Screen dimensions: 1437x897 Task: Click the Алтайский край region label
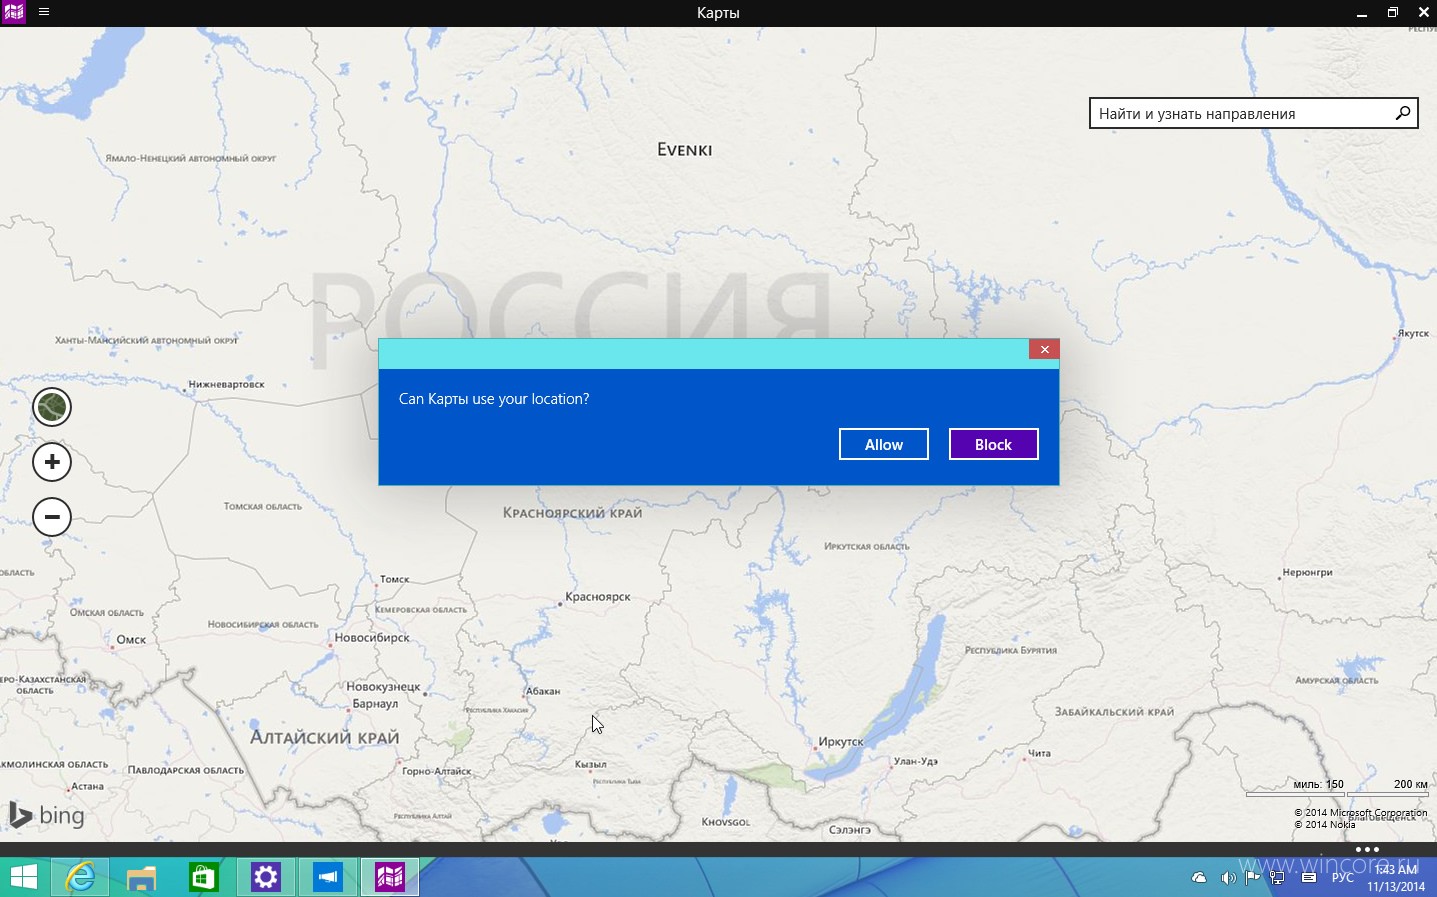(324, 738)
